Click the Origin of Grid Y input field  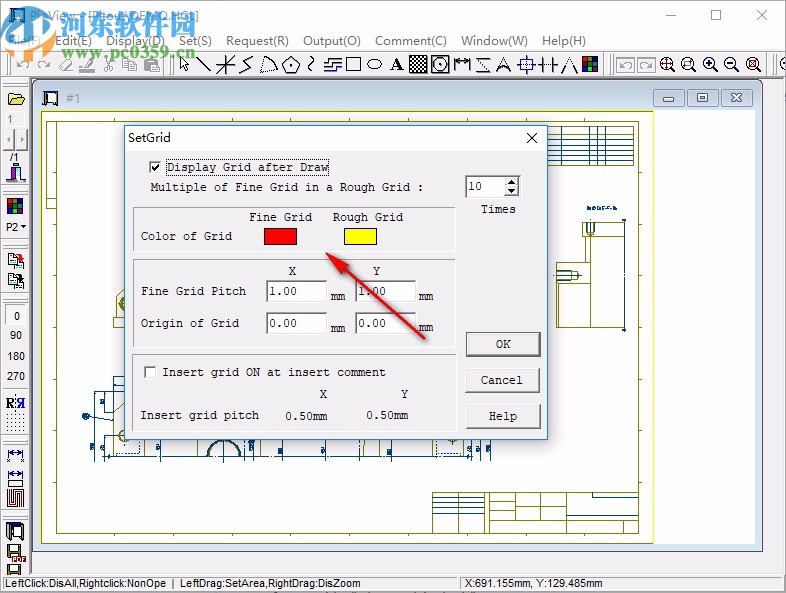pyautogui.click(x=385, y=323)
